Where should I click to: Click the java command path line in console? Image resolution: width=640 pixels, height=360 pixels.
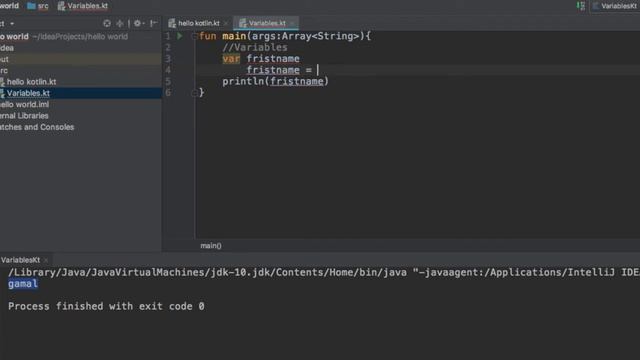pos(324,272)
